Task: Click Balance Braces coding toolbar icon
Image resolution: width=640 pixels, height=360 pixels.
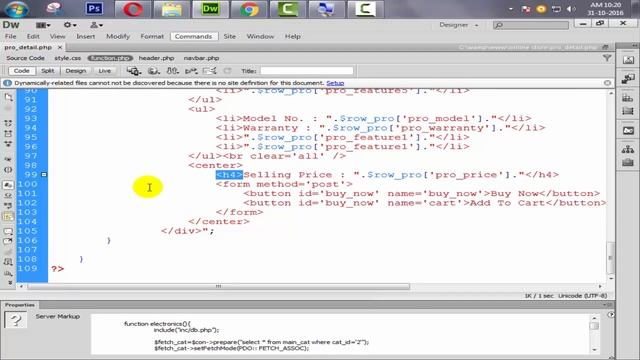Action: (8, 169)
